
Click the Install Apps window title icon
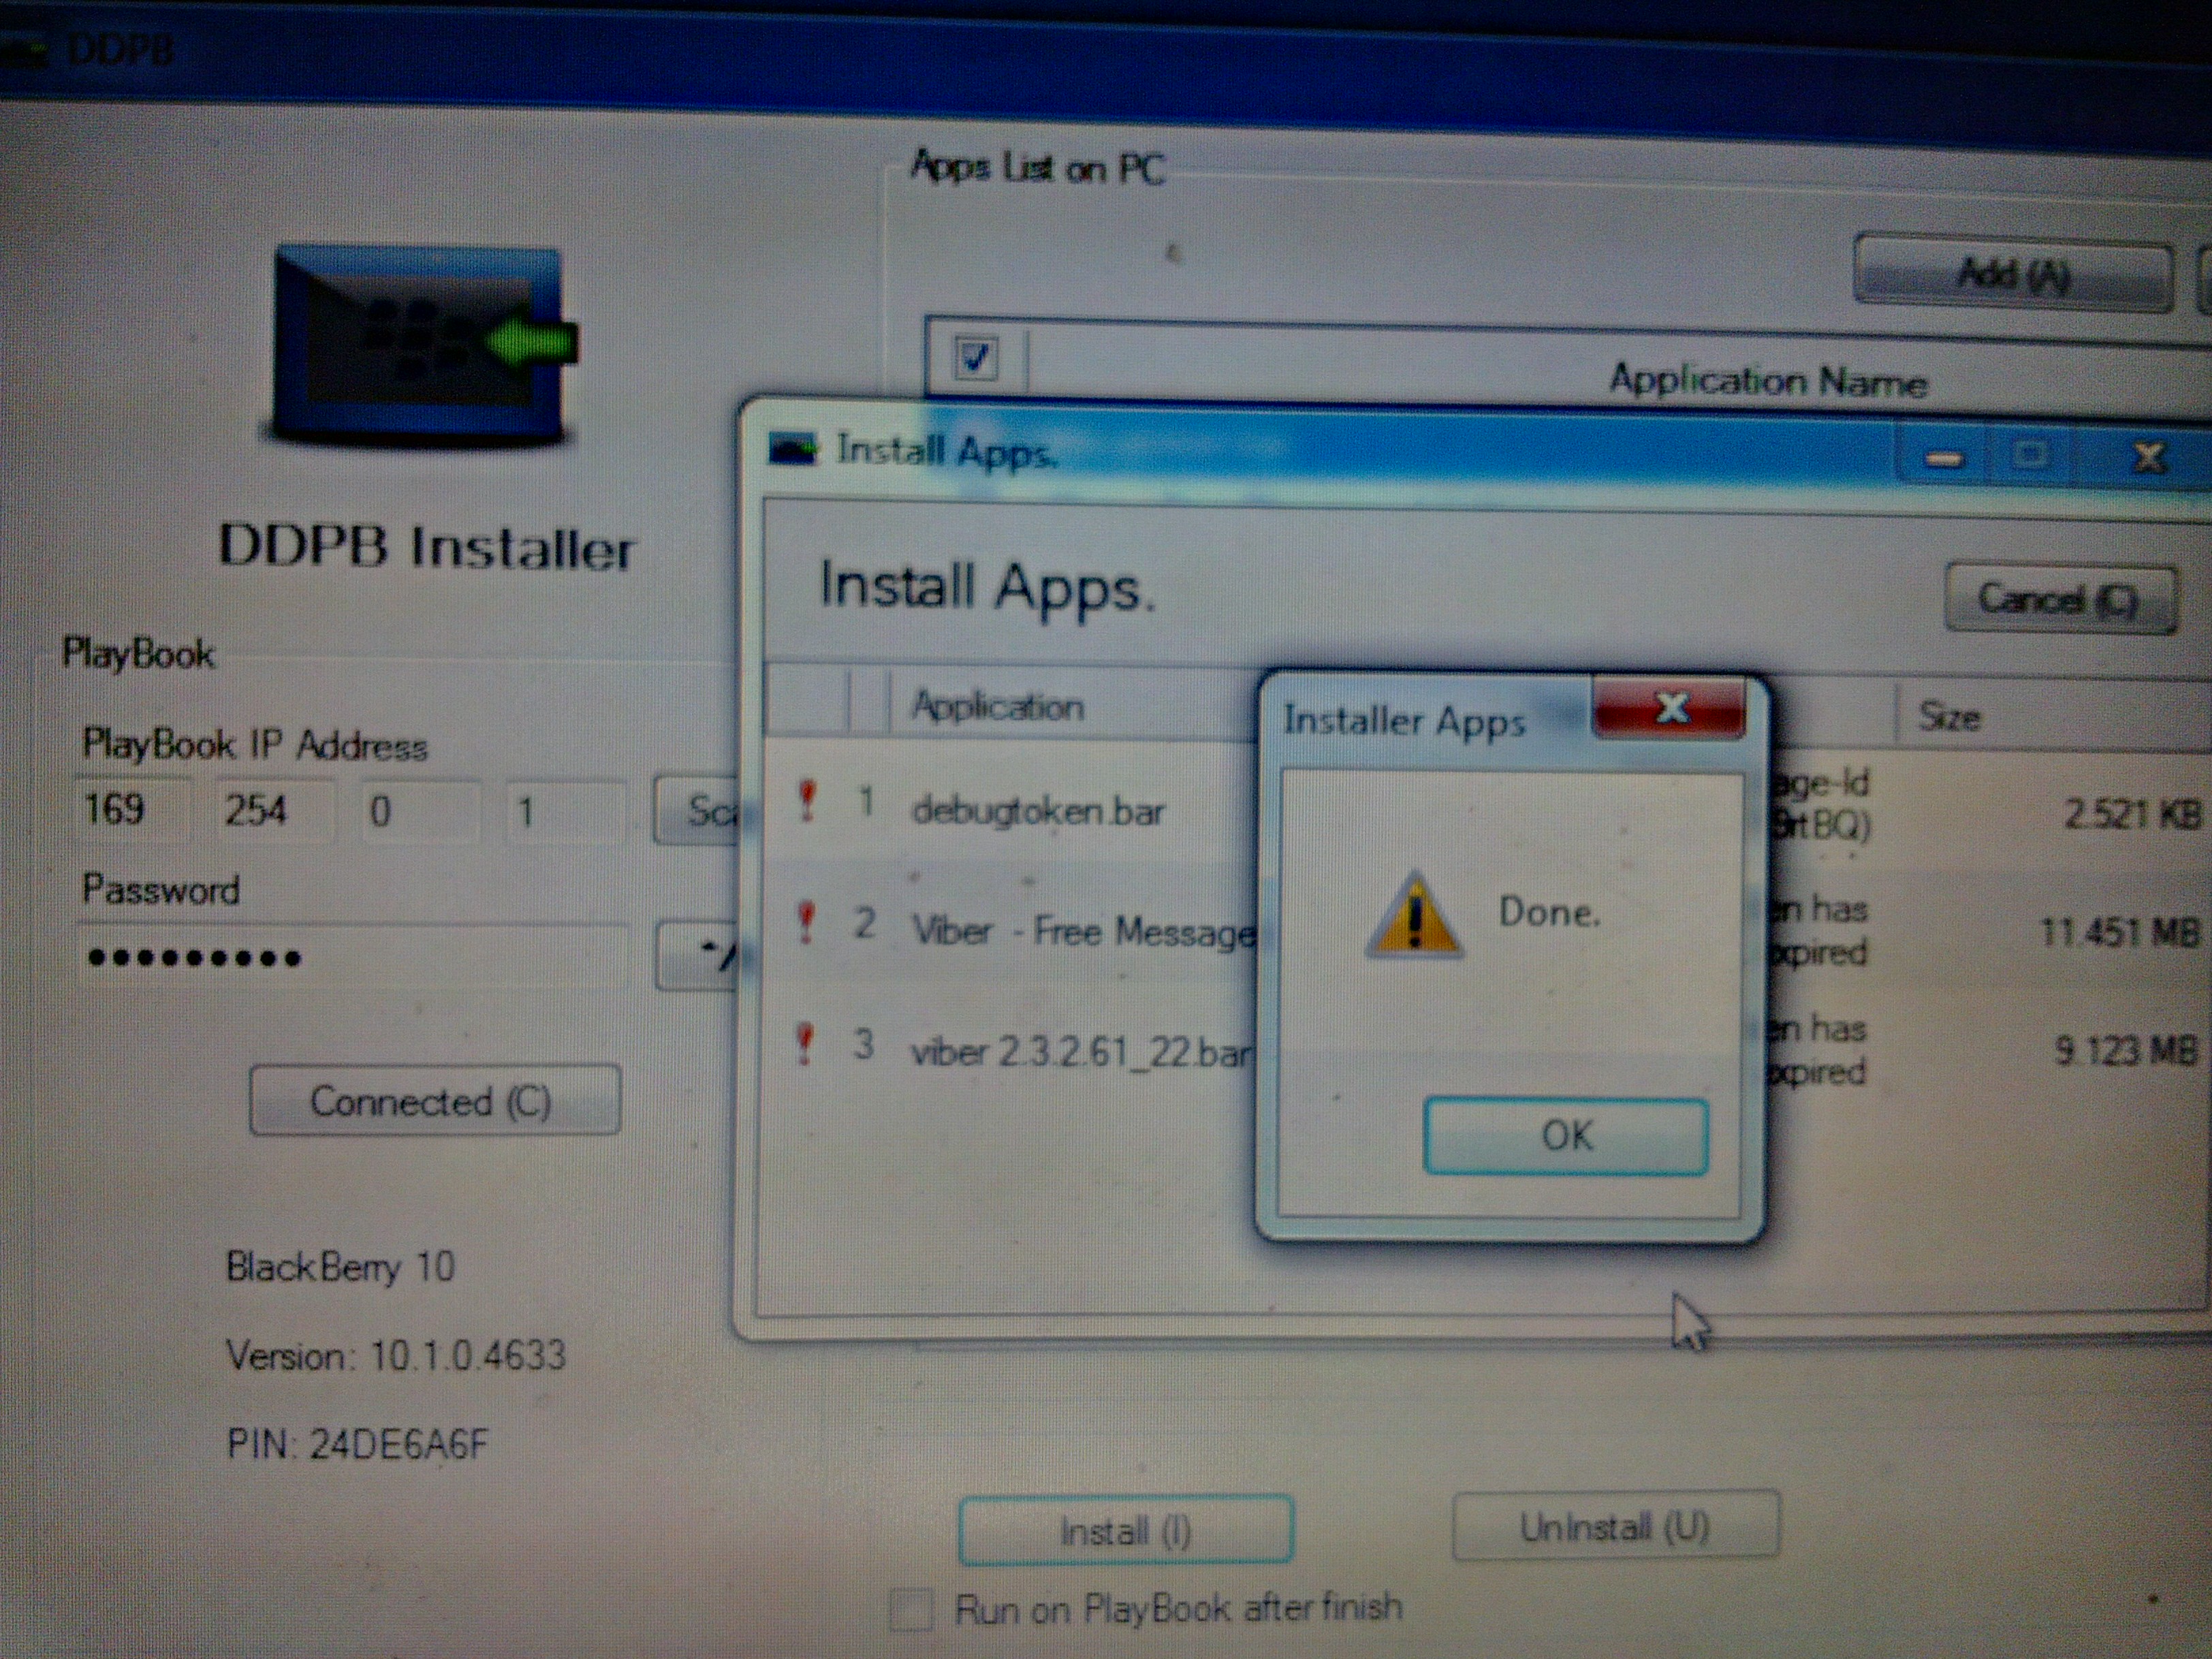click(792, 449)
